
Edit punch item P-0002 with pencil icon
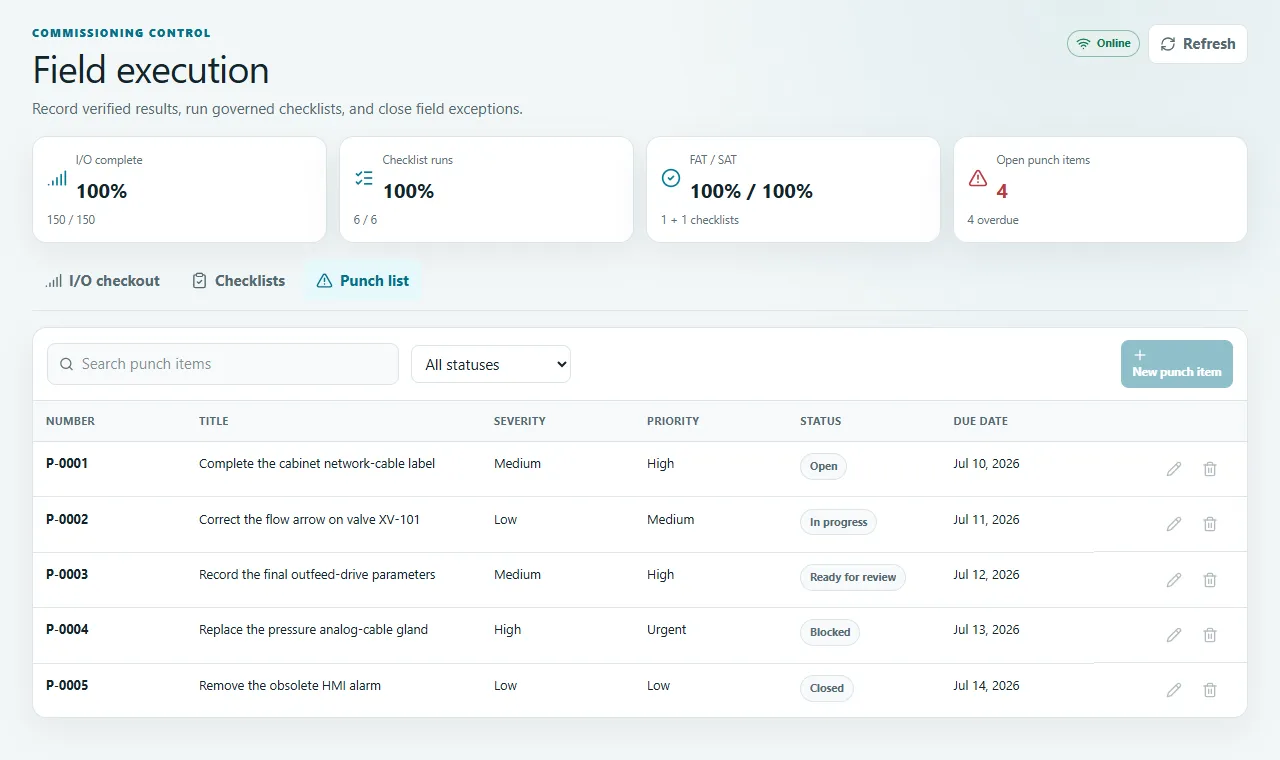[1174, 524]
